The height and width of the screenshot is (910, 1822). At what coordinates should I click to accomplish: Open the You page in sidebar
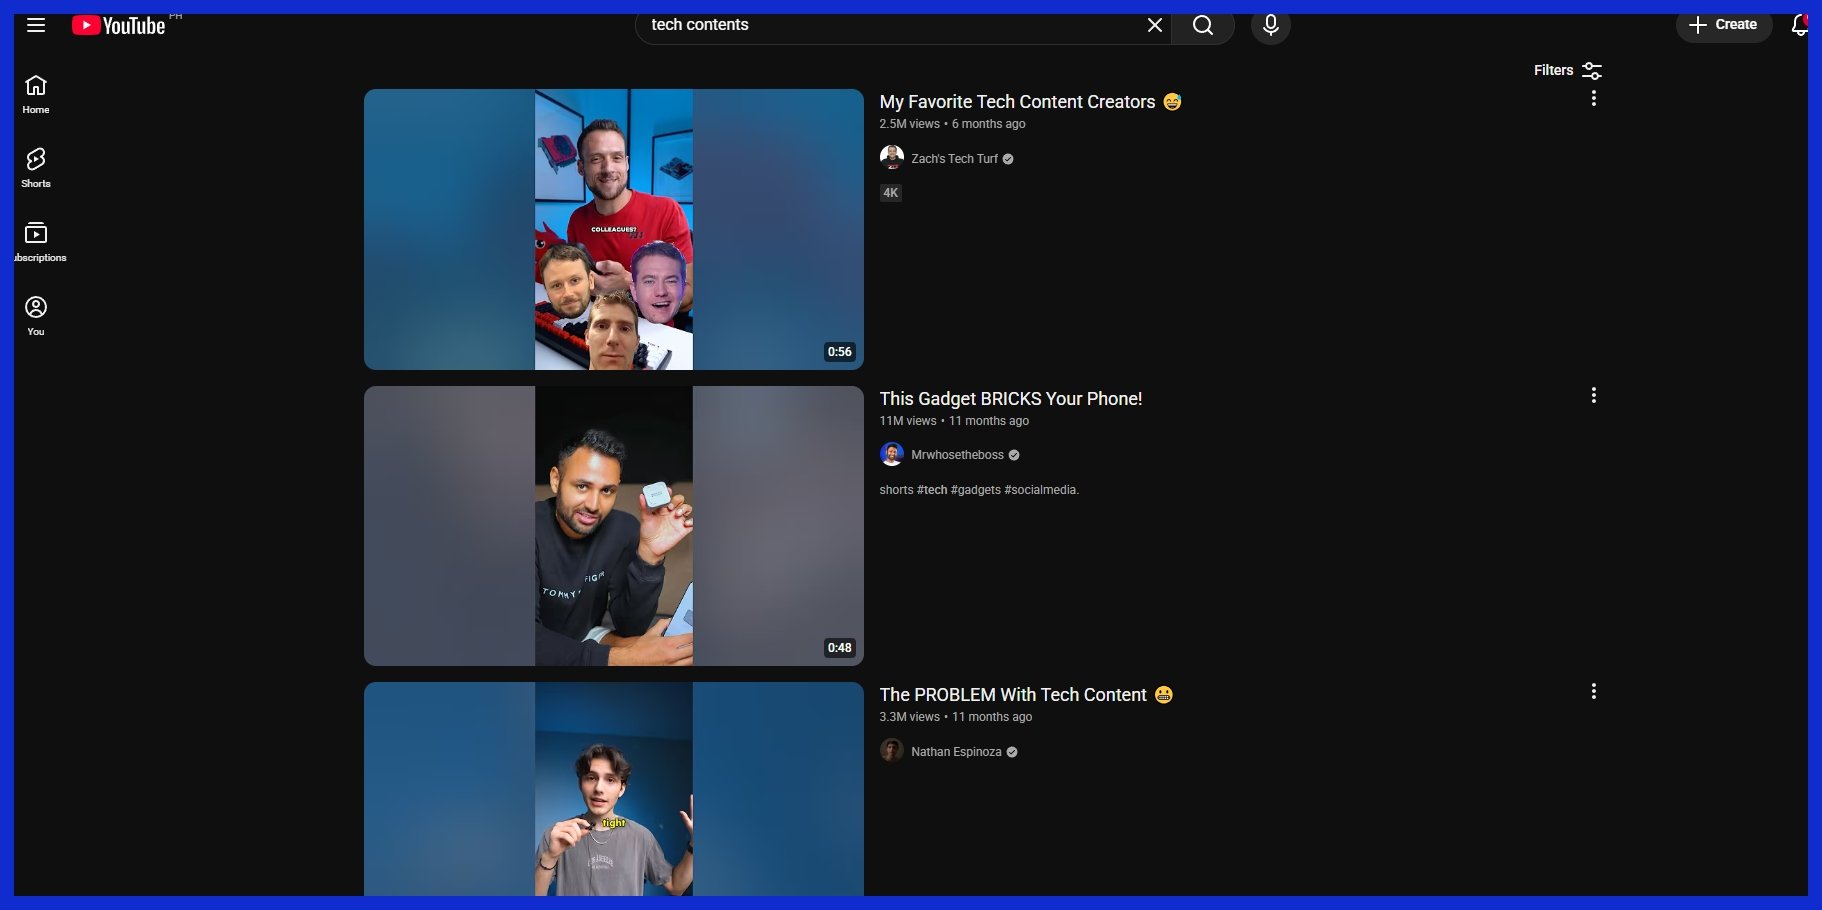[x=36, y=316]
